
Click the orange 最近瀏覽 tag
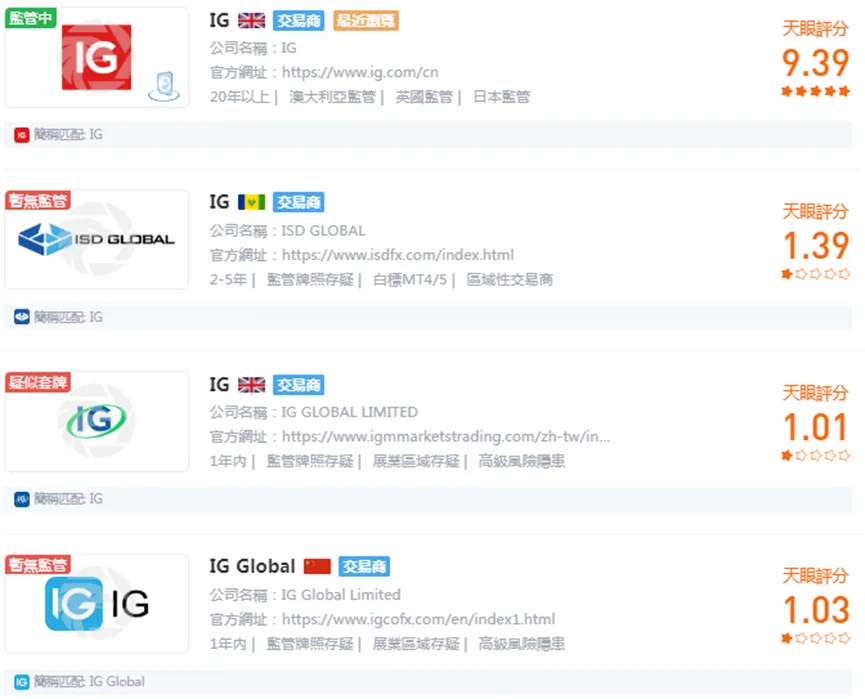pos(366,20)
